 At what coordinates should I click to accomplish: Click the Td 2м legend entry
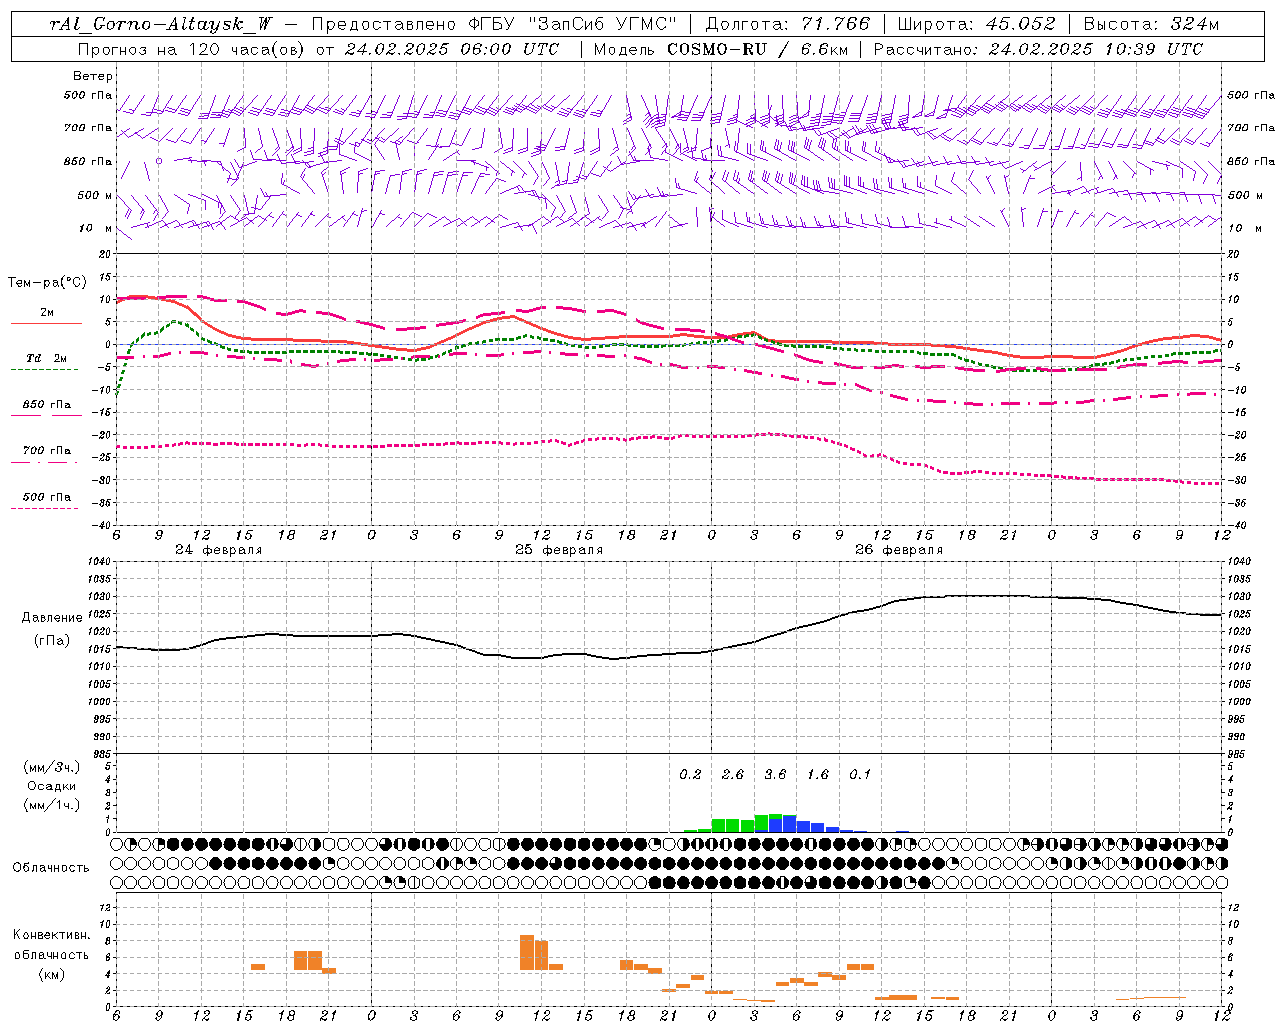(46, 358)
